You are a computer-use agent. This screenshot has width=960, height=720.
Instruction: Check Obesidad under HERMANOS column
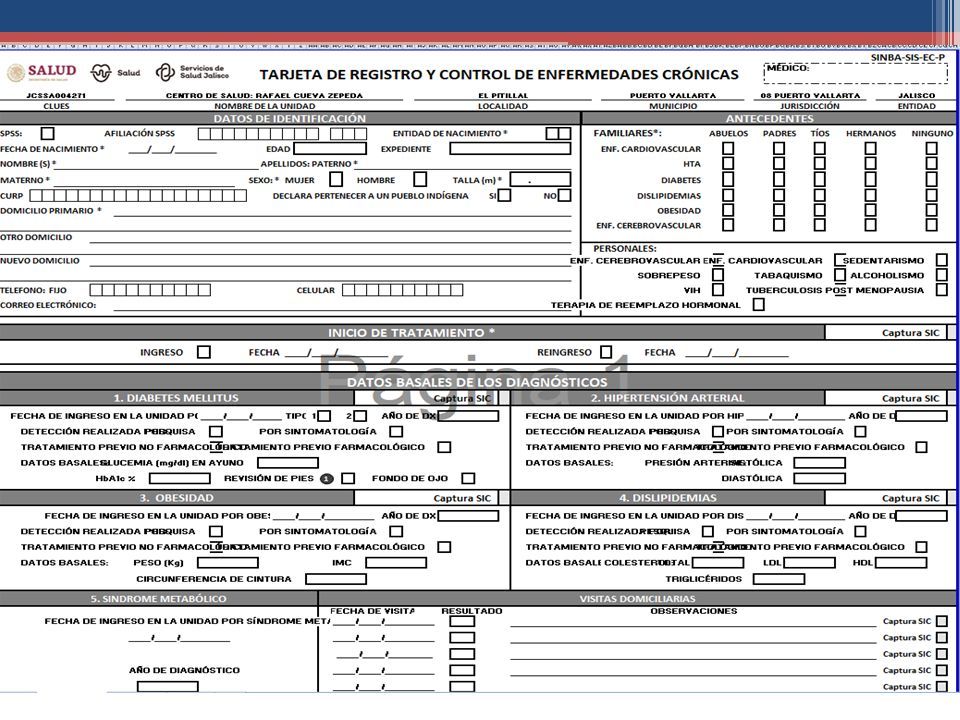(871, 210)
